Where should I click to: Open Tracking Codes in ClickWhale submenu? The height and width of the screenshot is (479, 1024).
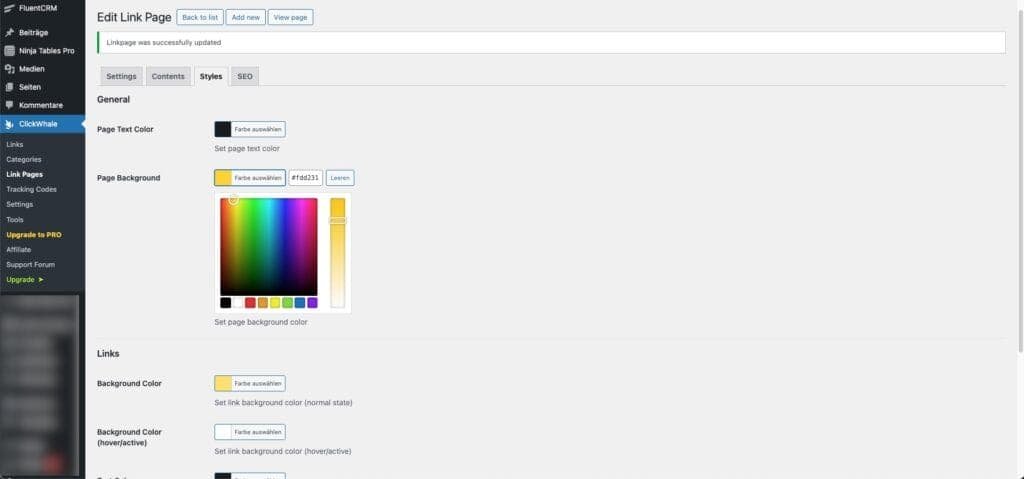(x=31, y=189)
